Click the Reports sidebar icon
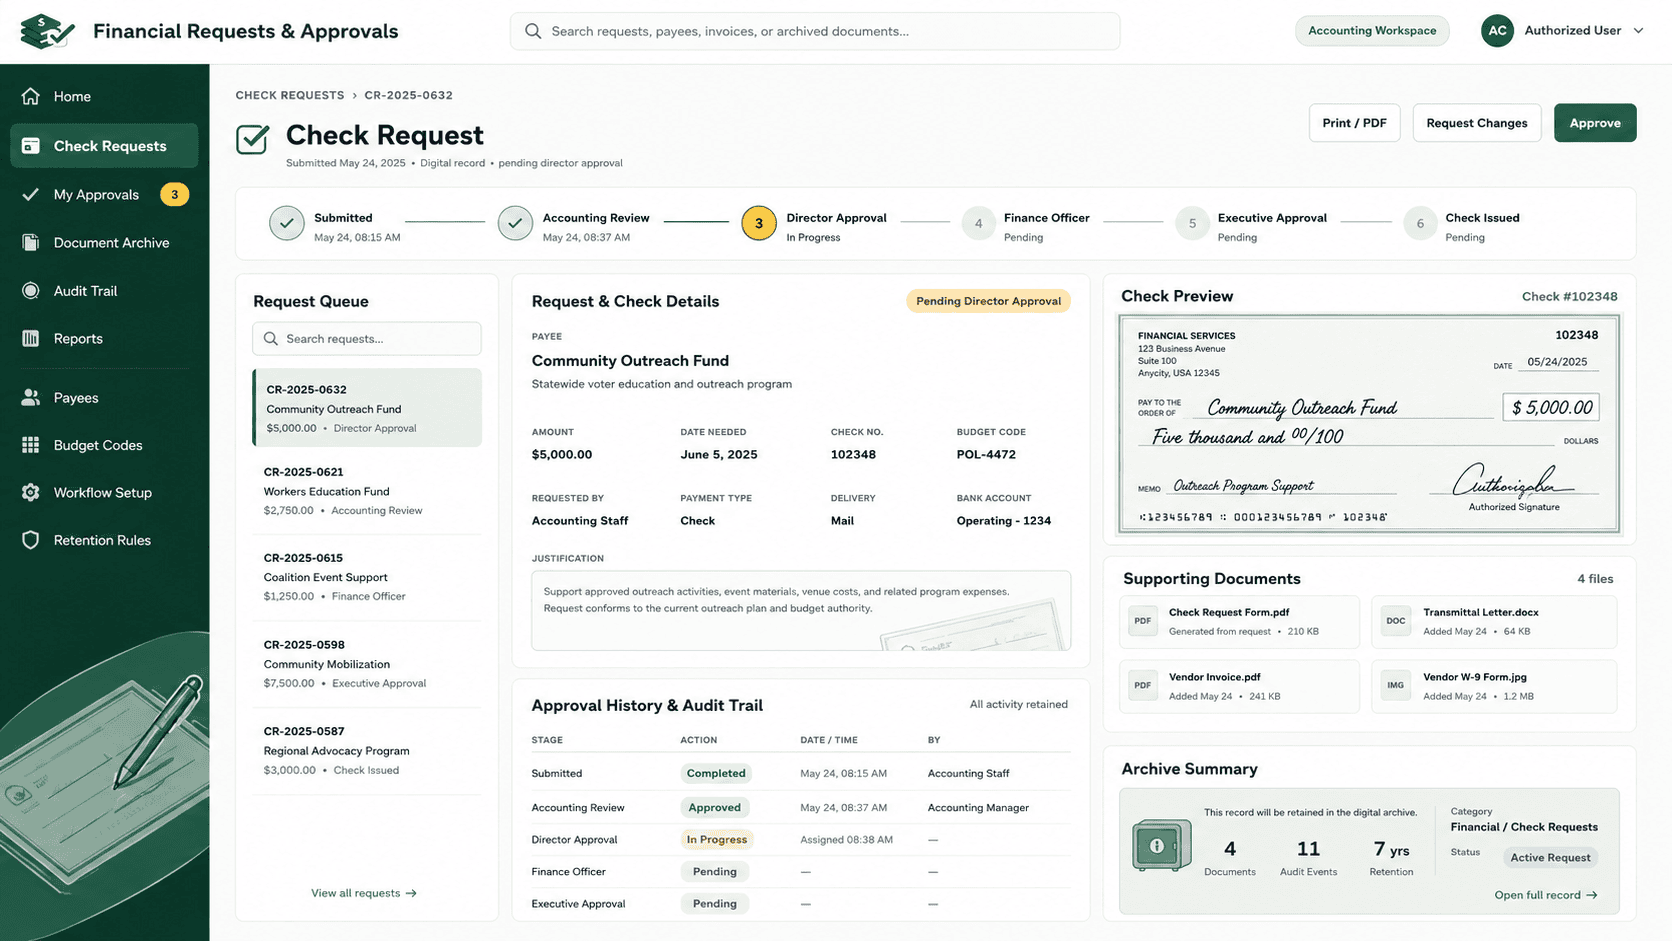The height and width of the screenshot is (941, 1672). [x=31, y=339]
